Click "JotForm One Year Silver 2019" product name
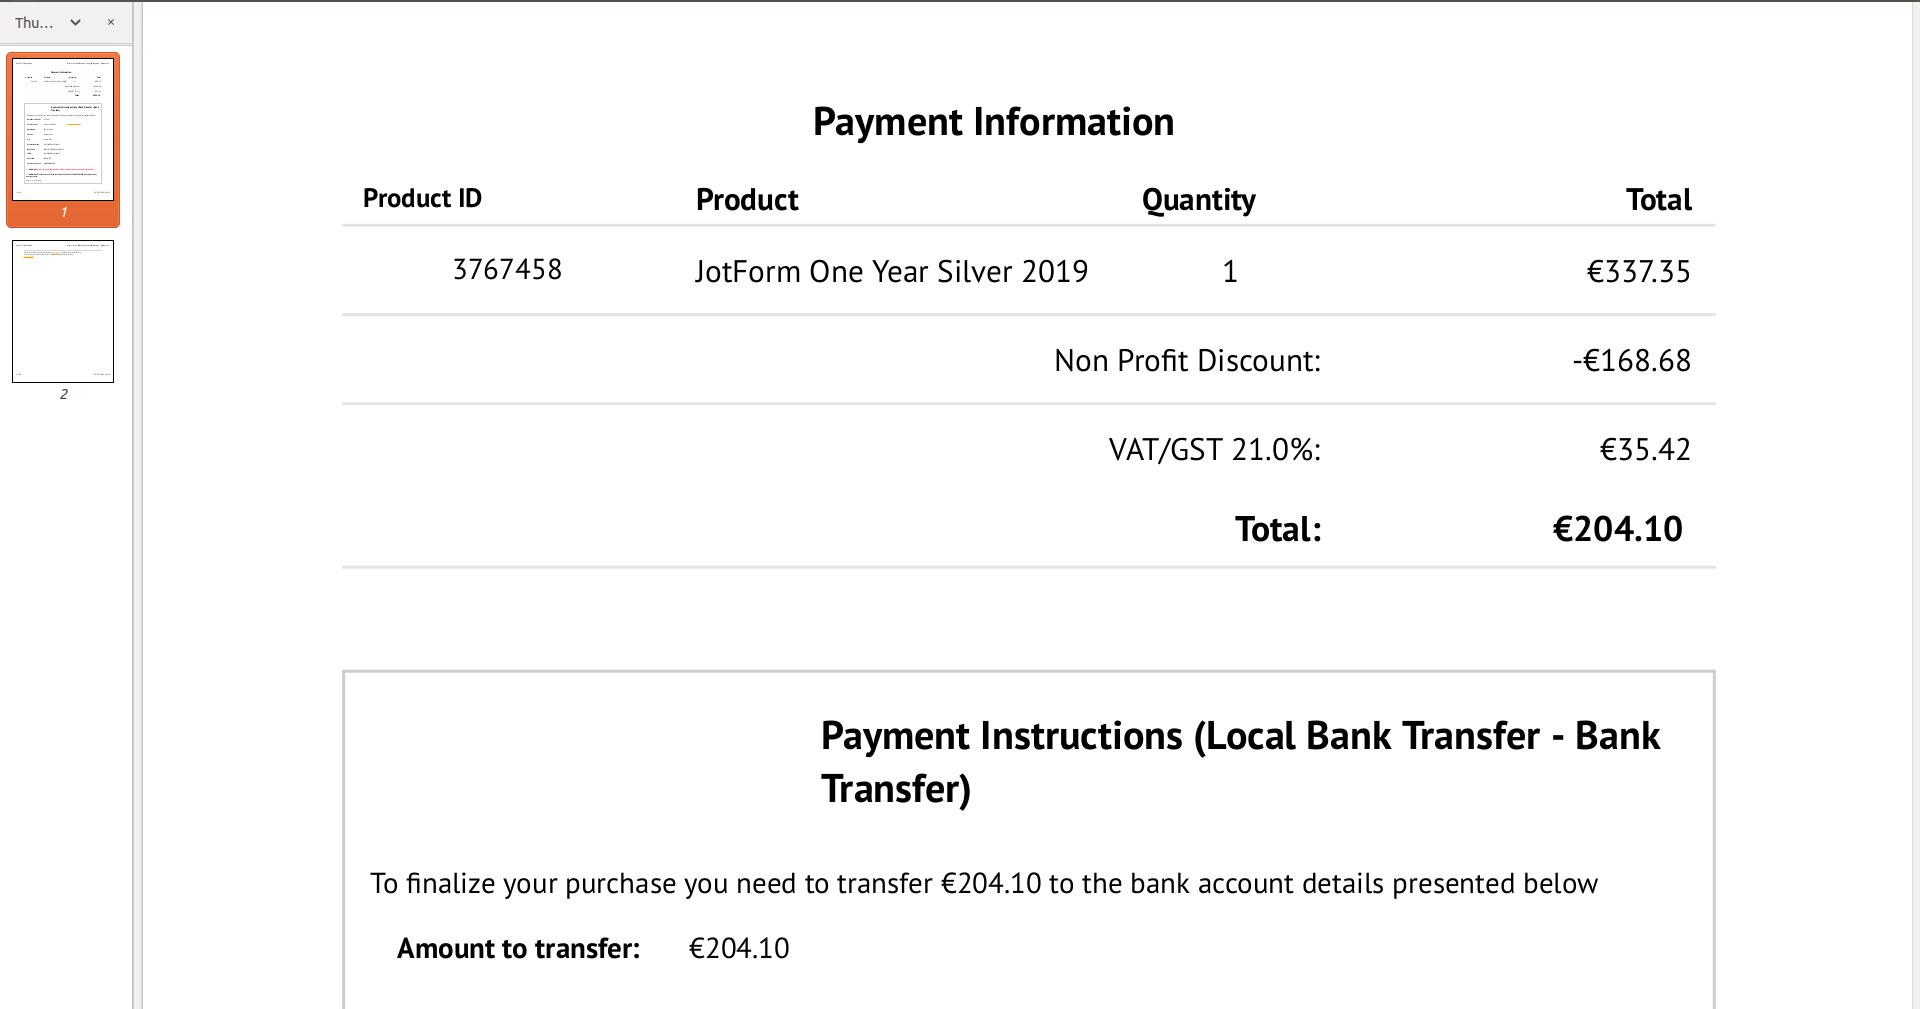The height and width of the screenshot is (1009, 1920). tap(891, 271)
